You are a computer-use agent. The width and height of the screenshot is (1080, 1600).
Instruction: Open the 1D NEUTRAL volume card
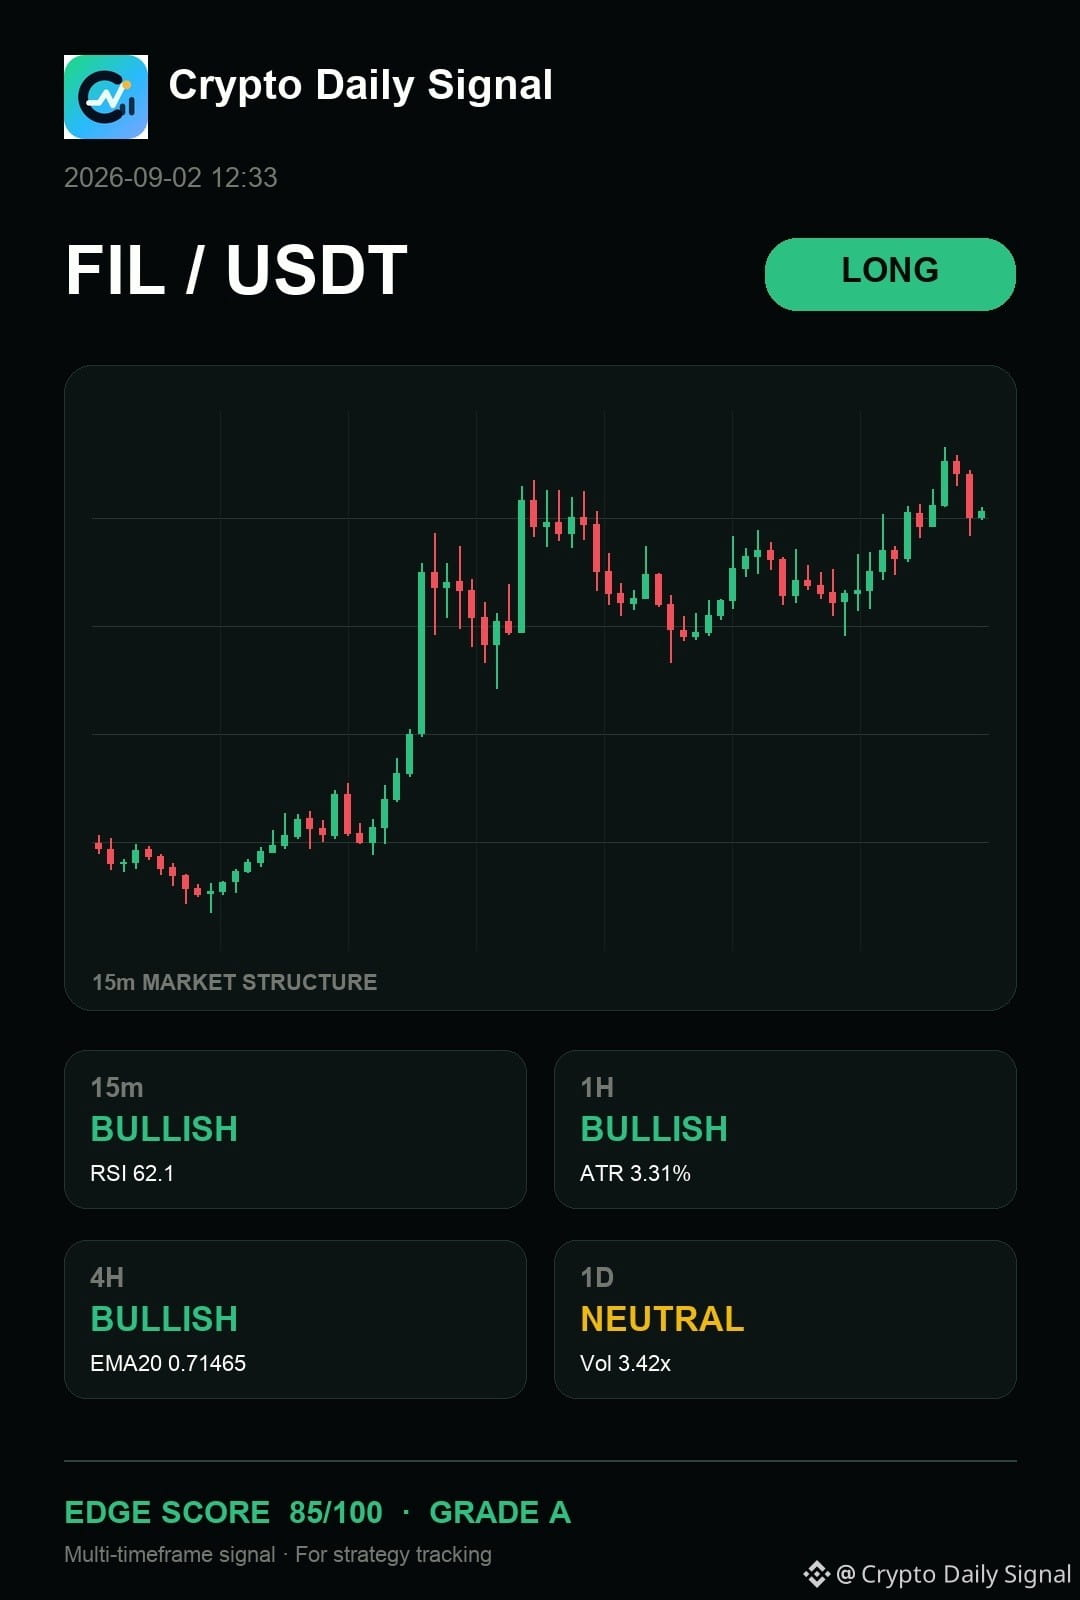785,1319
